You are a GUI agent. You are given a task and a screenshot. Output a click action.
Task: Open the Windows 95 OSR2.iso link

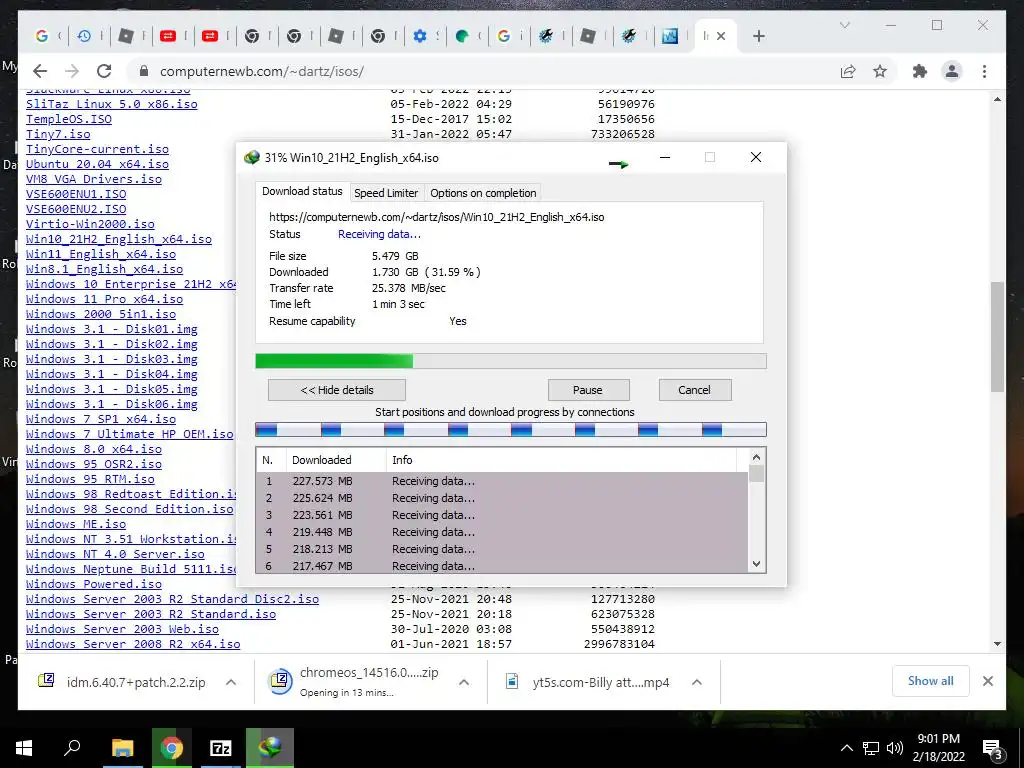tap(93, 464)
